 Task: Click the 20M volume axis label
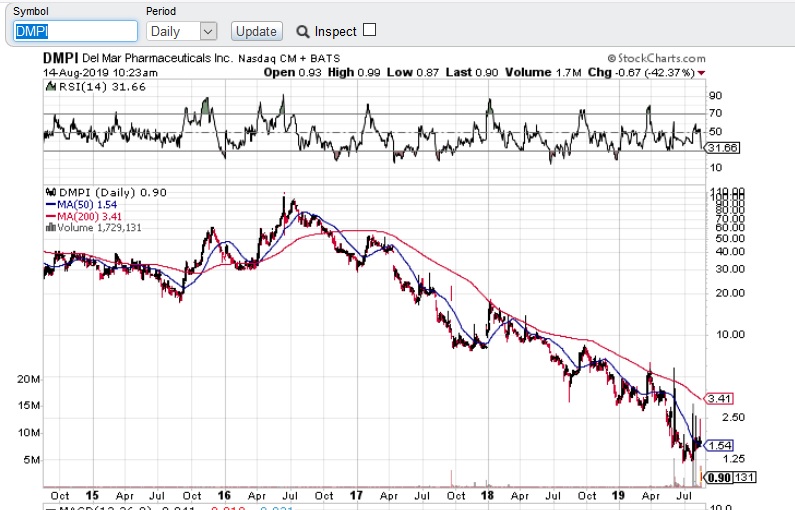click(x=28, y=379)
